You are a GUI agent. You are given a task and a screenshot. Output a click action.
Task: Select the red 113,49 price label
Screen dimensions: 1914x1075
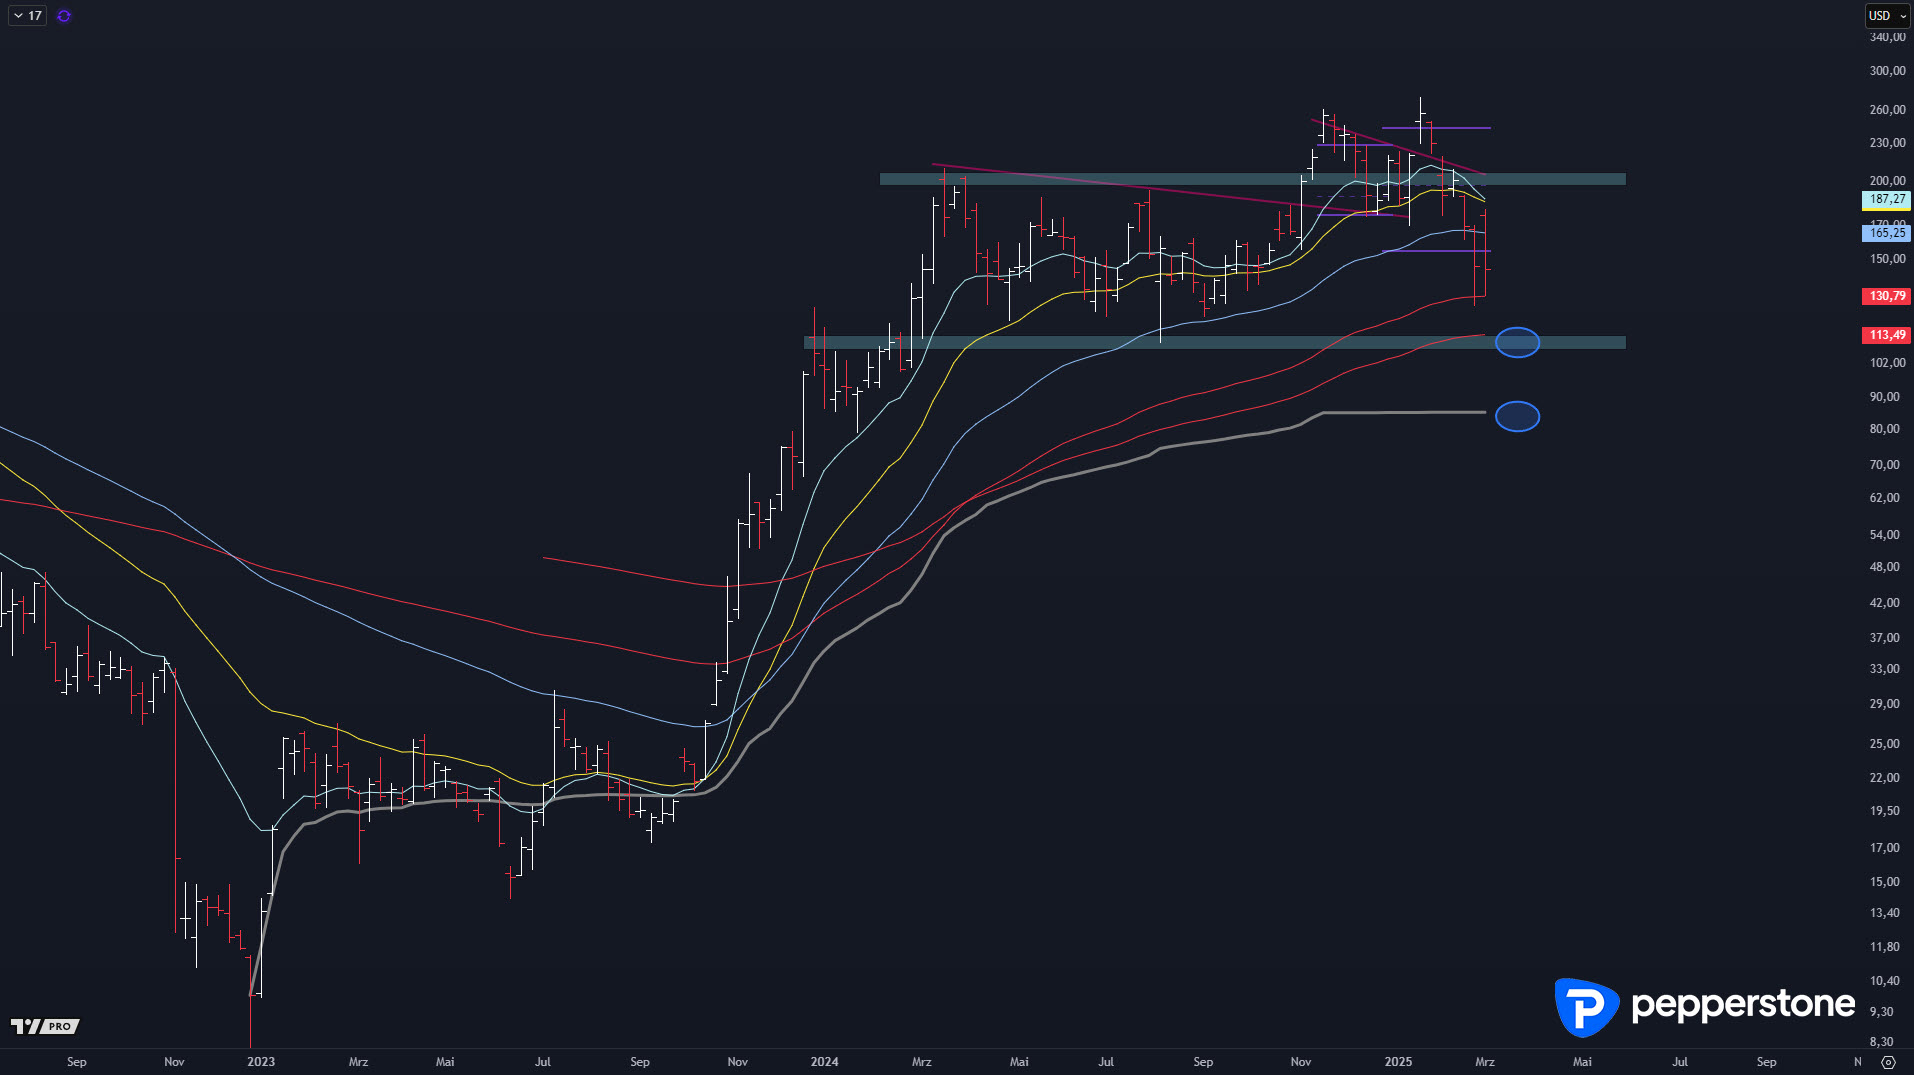[x=1886, y=335]
